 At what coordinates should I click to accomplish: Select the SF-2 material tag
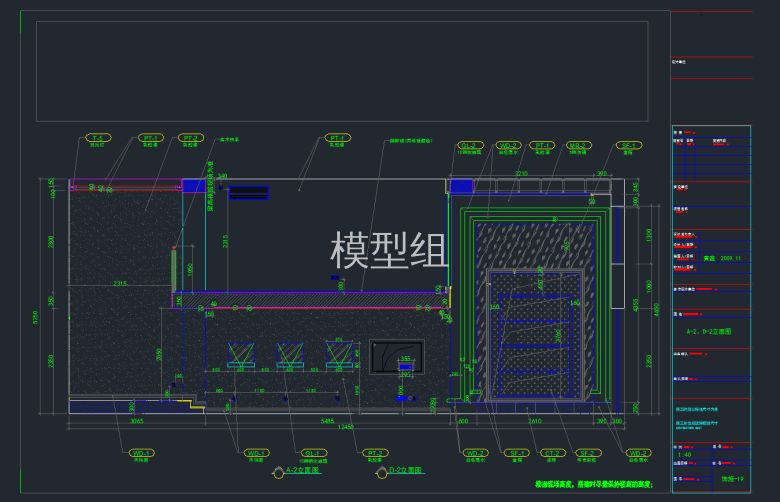click(x=586, y=453)
